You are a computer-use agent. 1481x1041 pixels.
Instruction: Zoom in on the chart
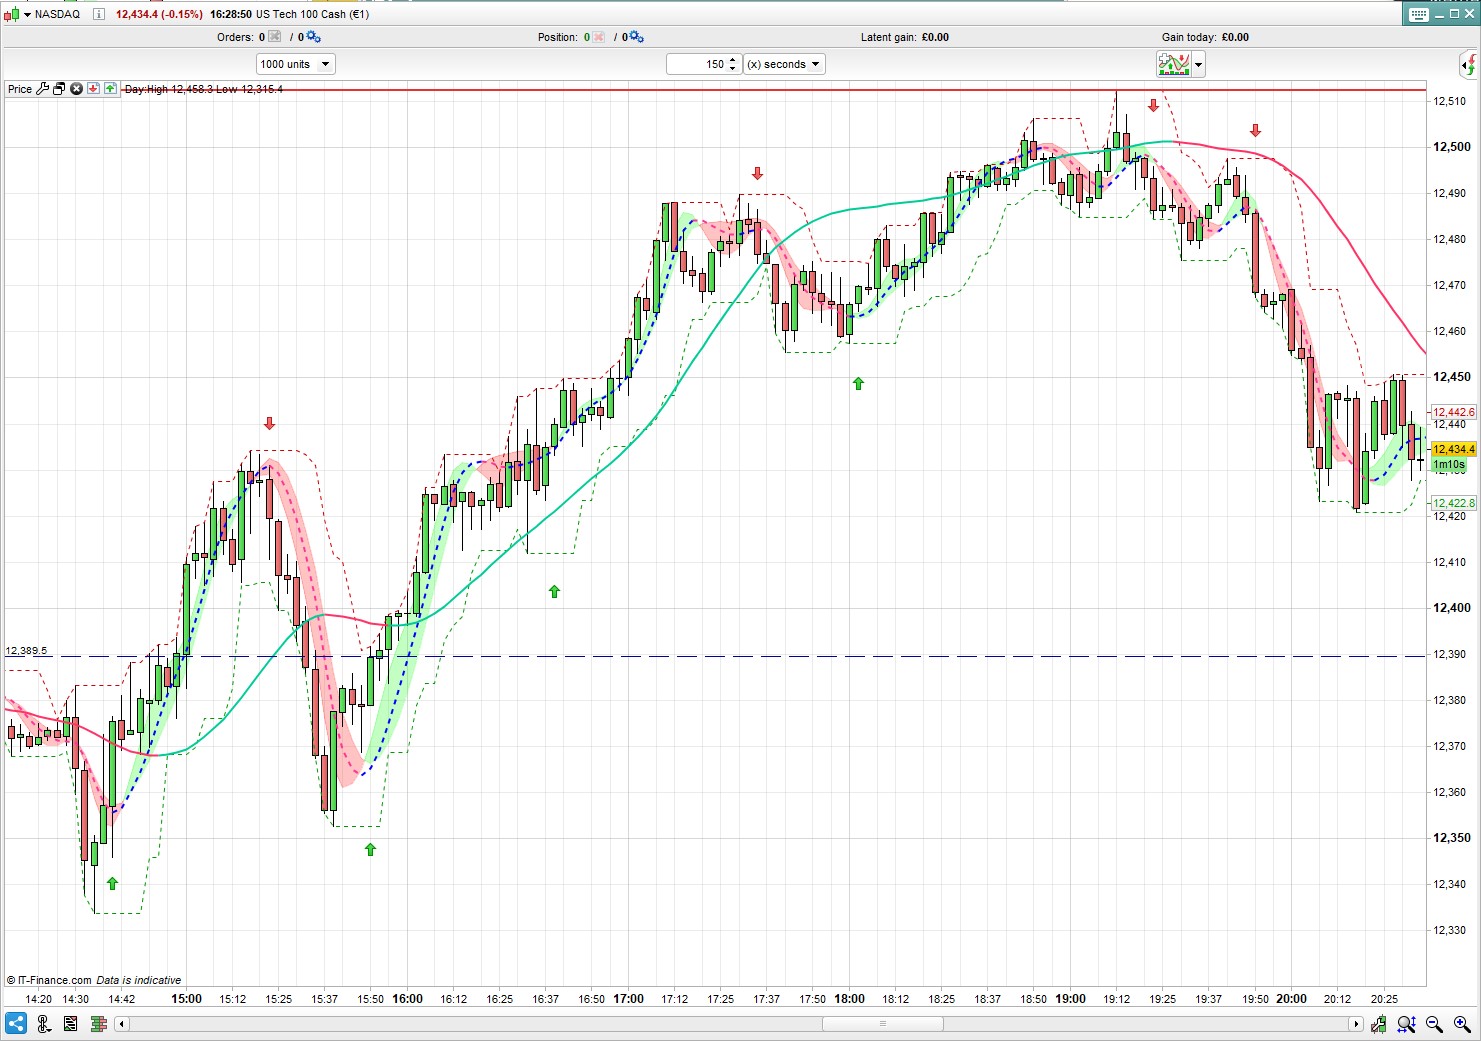1463,1024
